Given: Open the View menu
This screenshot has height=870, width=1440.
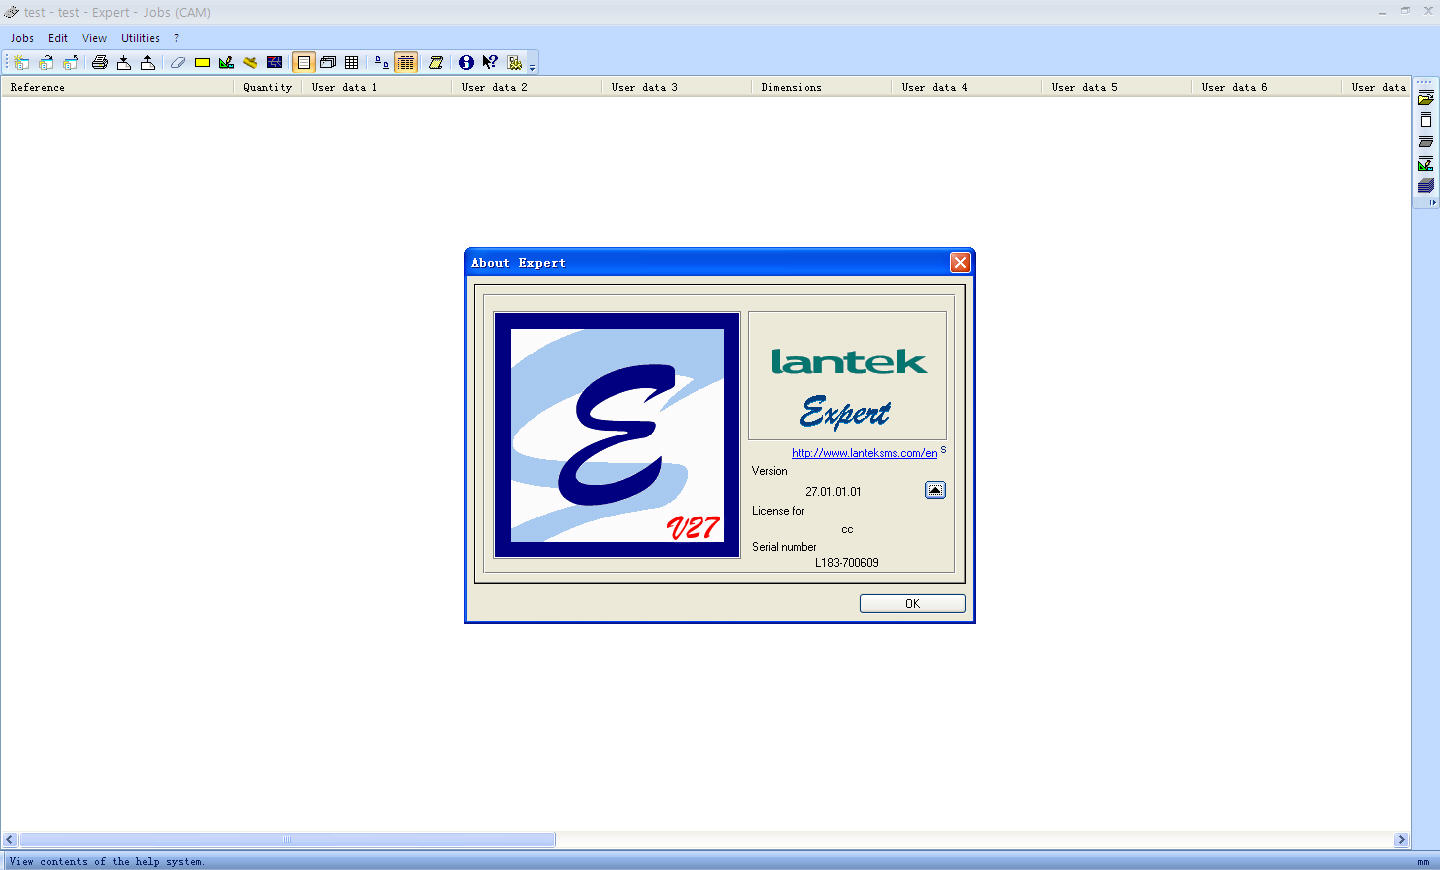Looking at the screenshot, I should tap(94, 38).
